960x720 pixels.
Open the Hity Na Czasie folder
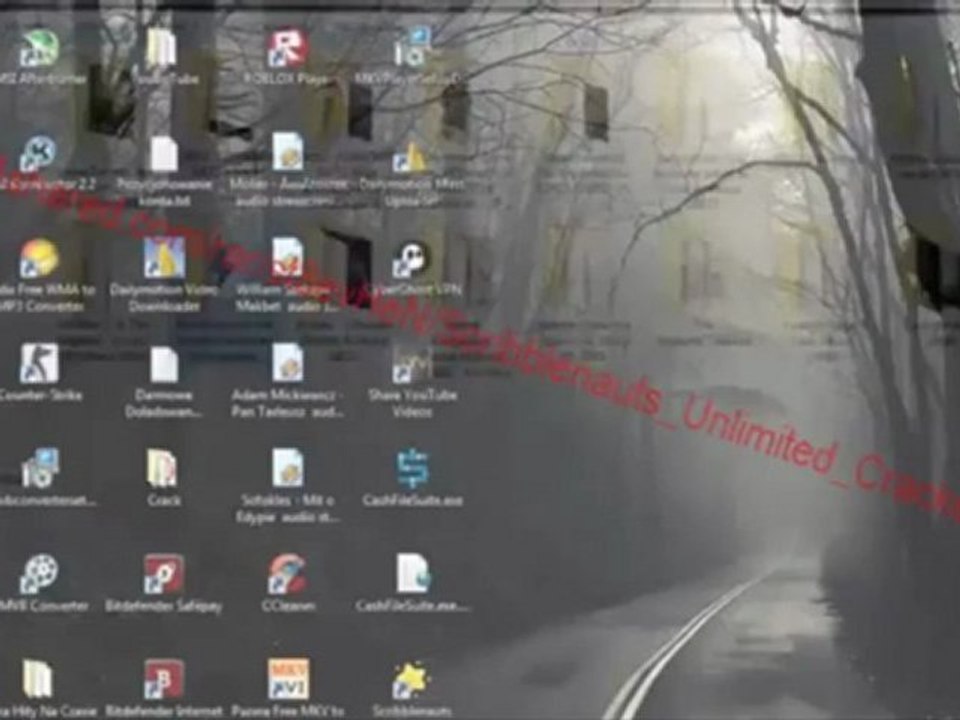pyautogui.click(x=38, y=680)
